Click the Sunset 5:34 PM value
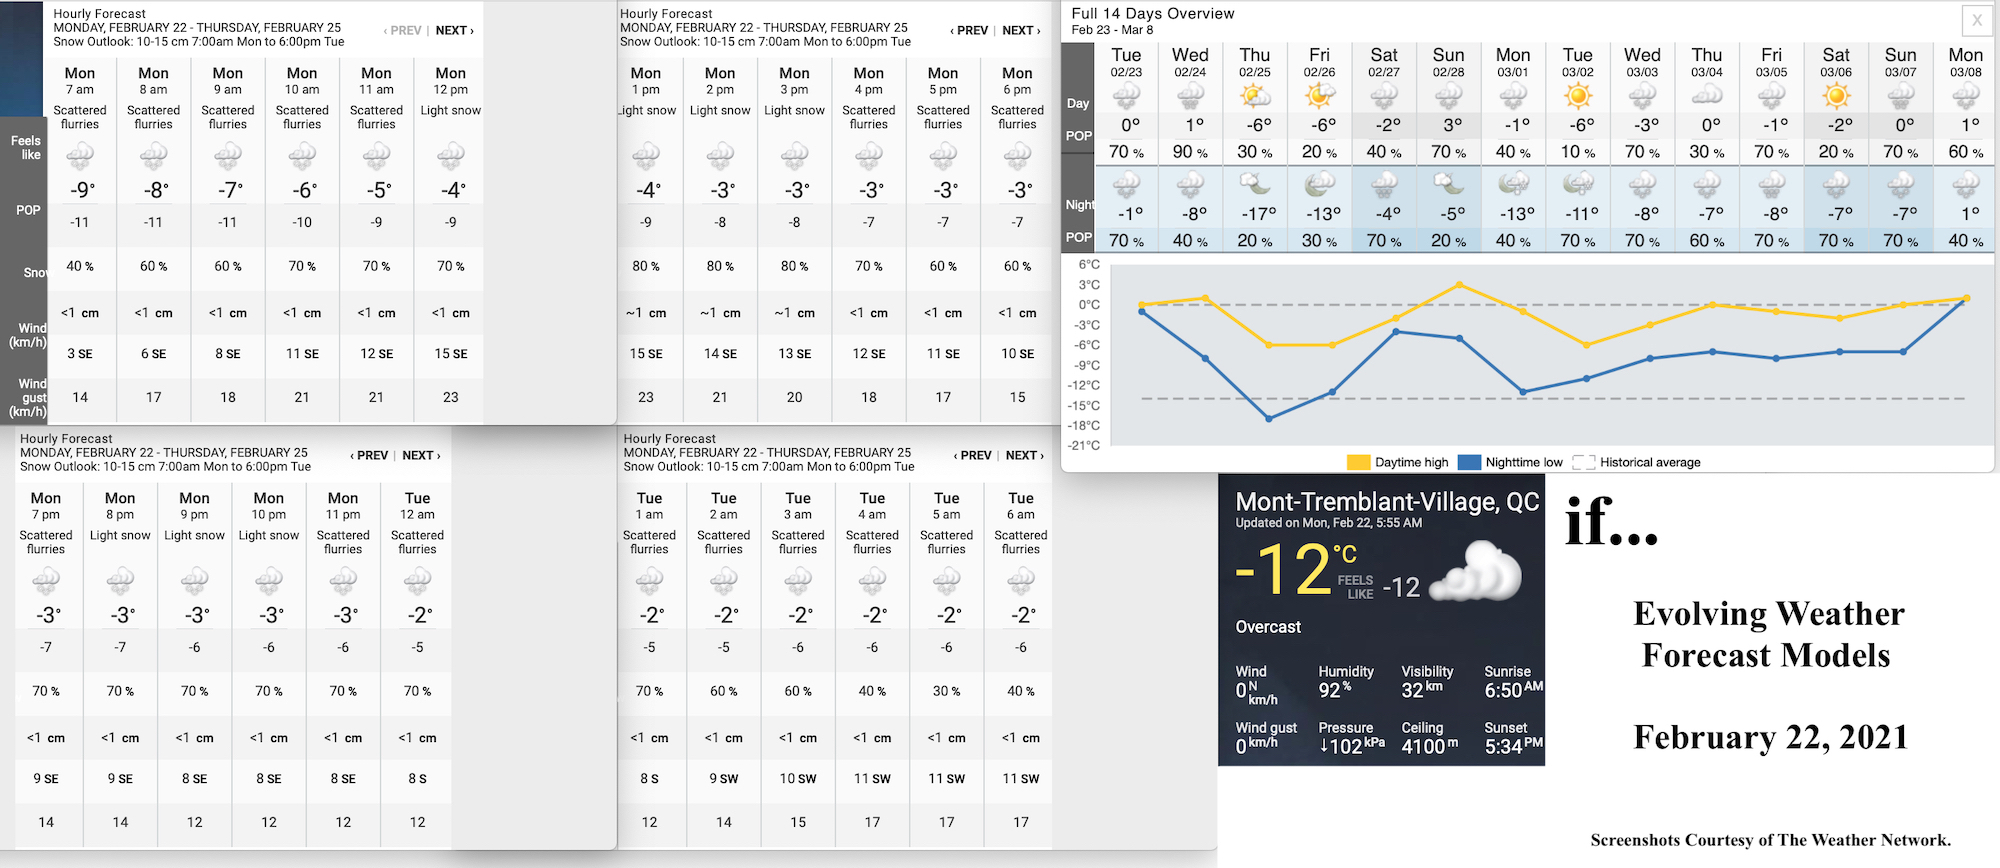 click(1513, 746)
